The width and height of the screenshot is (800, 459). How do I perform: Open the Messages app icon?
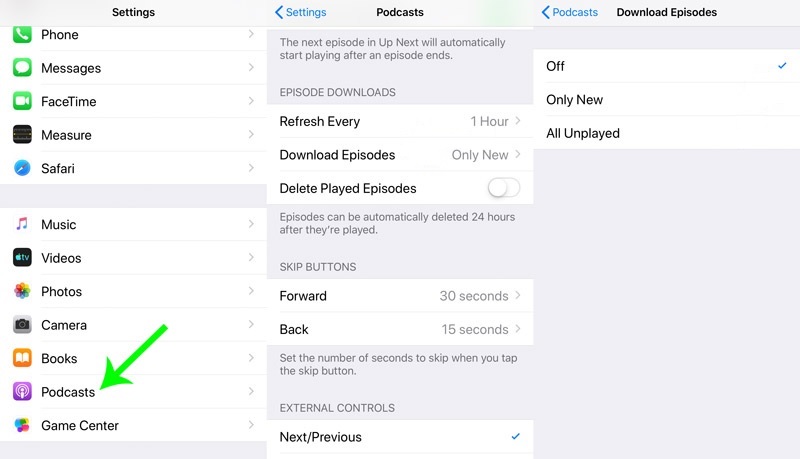(22, 68)
